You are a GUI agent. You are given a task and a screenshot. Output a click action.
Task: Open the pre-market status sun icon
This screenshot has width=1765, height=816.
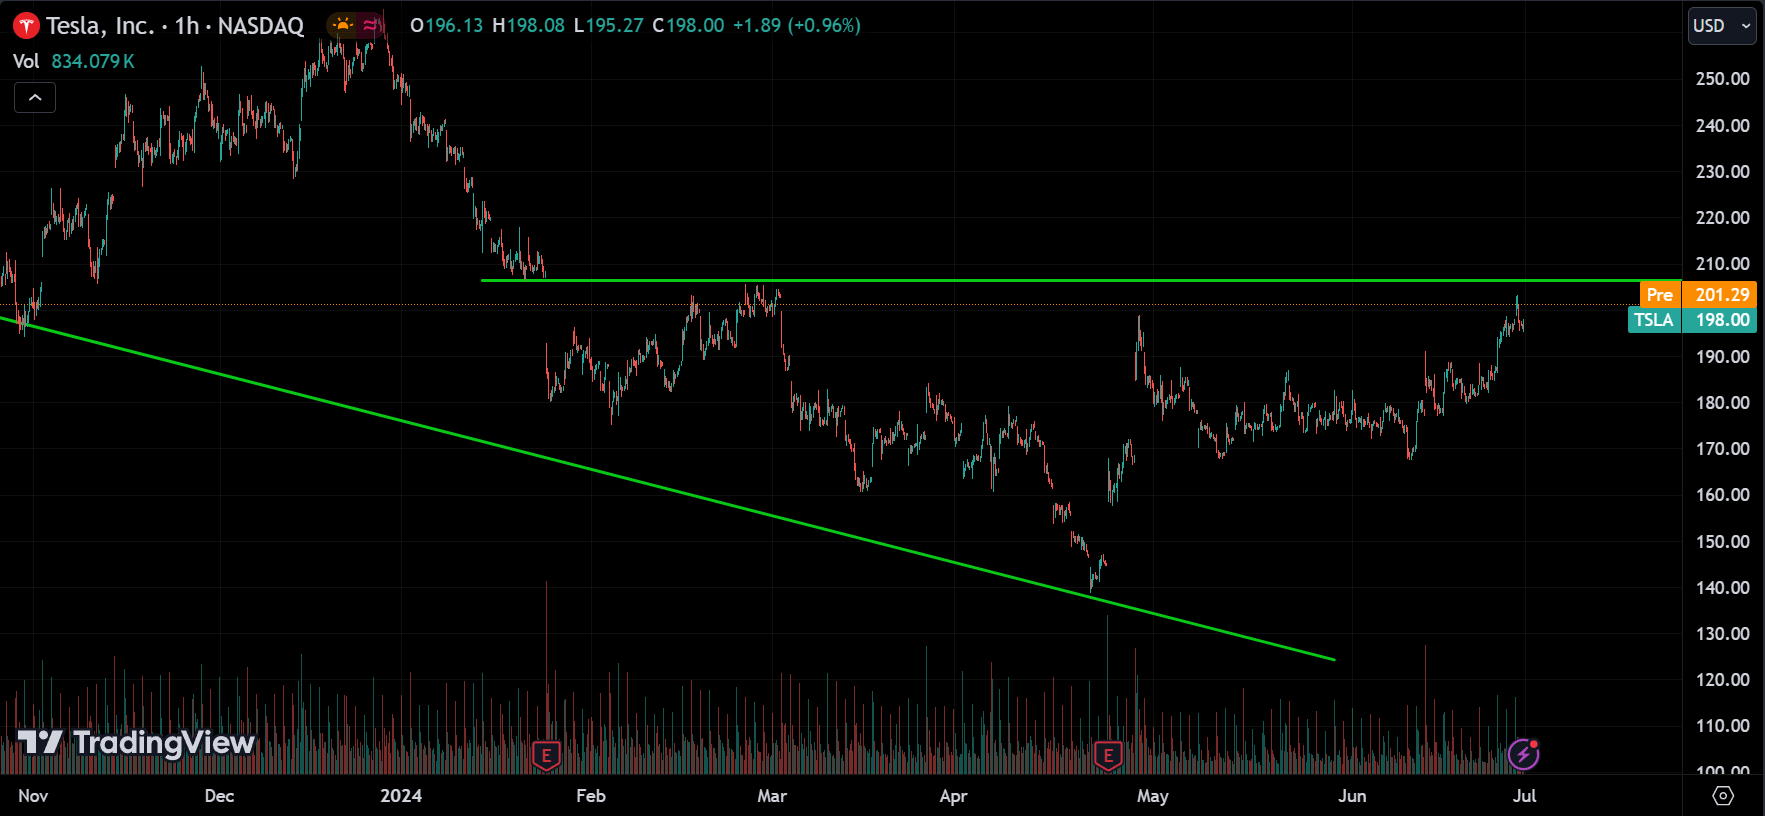(343, 25)
